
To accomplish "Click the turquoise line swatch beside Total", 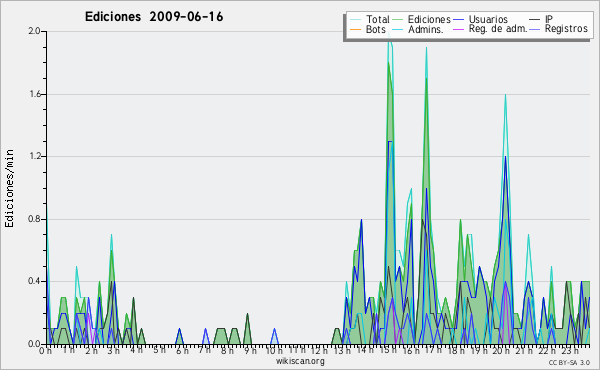I will pos(355,20).
